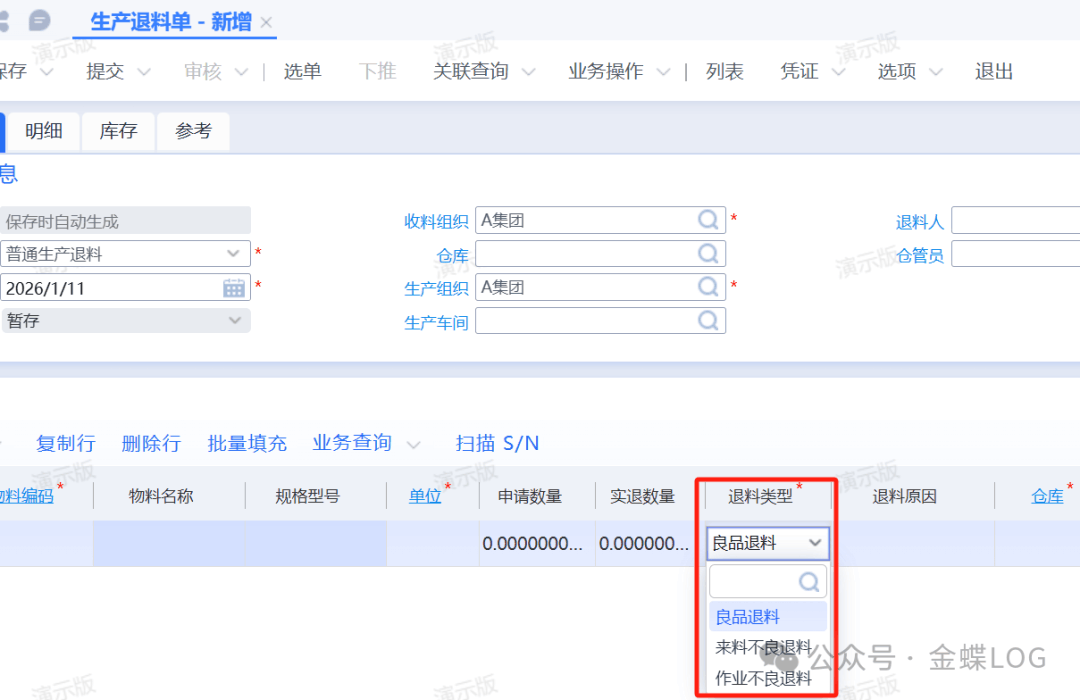The width and height of the screenshot is (1080, 700).
Task: Switch to the 库存 tab
Action: pyautogui.click(x=118, y=131)
